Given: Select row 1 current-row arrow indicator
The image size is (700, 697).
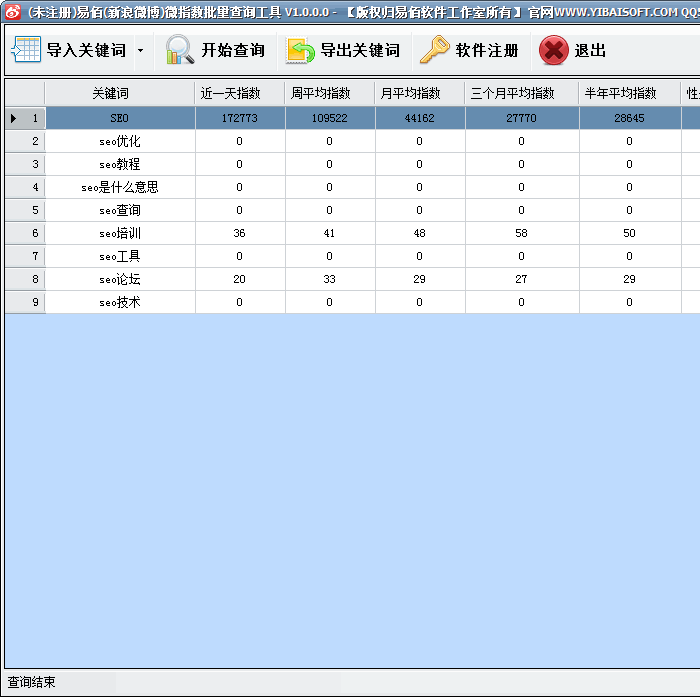Looking at the screenshot, I should pyautogui.click(x=13, y=118).
